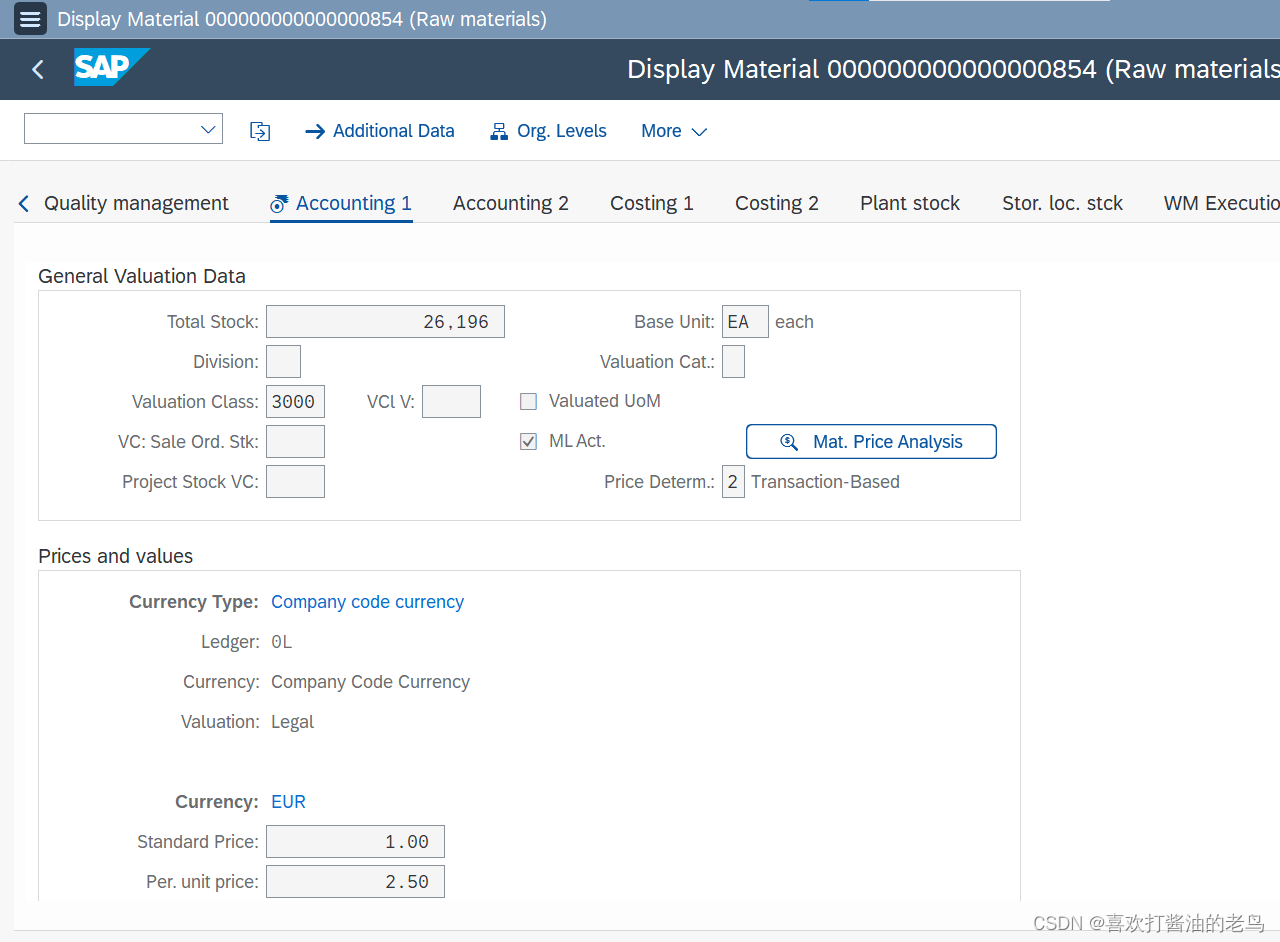
Task: Click the gear icon on the Accounting 1 tab
Action: click(277, 202)
